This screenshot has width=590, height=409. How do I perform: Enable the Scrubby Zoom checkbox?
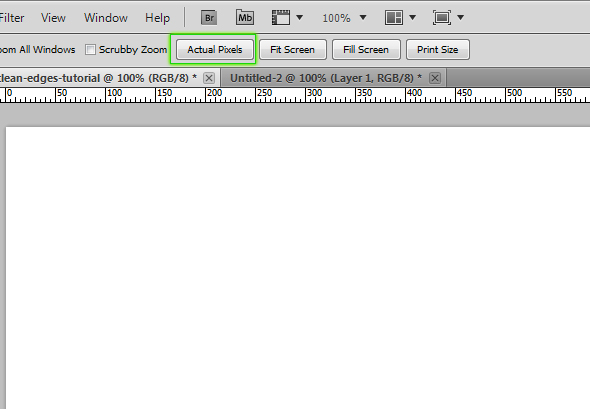[x=90, y=49]
